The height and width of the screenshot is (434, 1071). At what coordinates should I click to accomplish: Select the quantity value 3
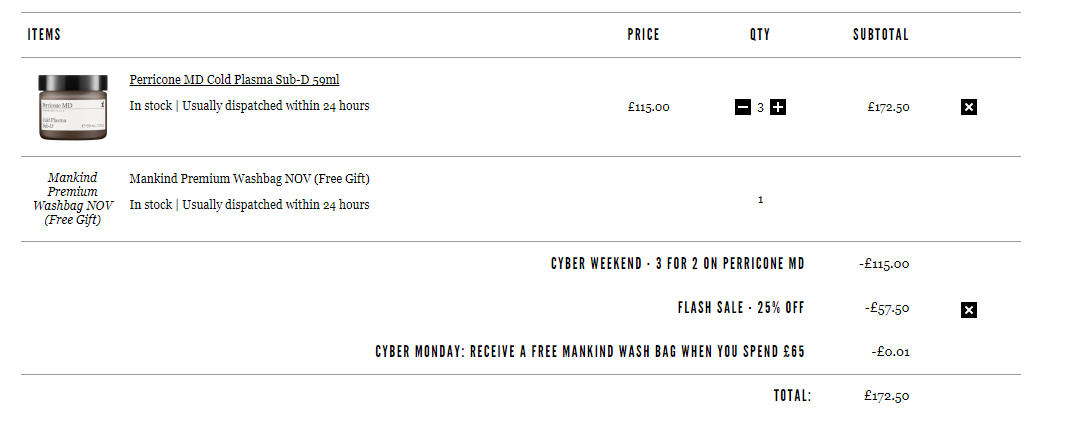click(760, 107)
